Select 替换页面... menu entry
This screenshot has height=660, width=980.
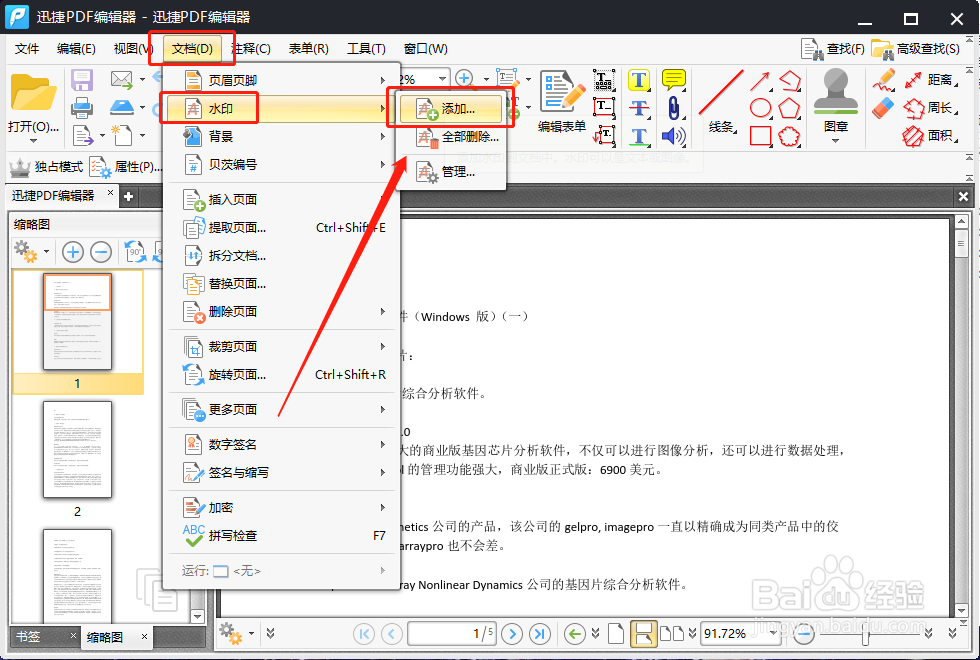coord(281,284)
